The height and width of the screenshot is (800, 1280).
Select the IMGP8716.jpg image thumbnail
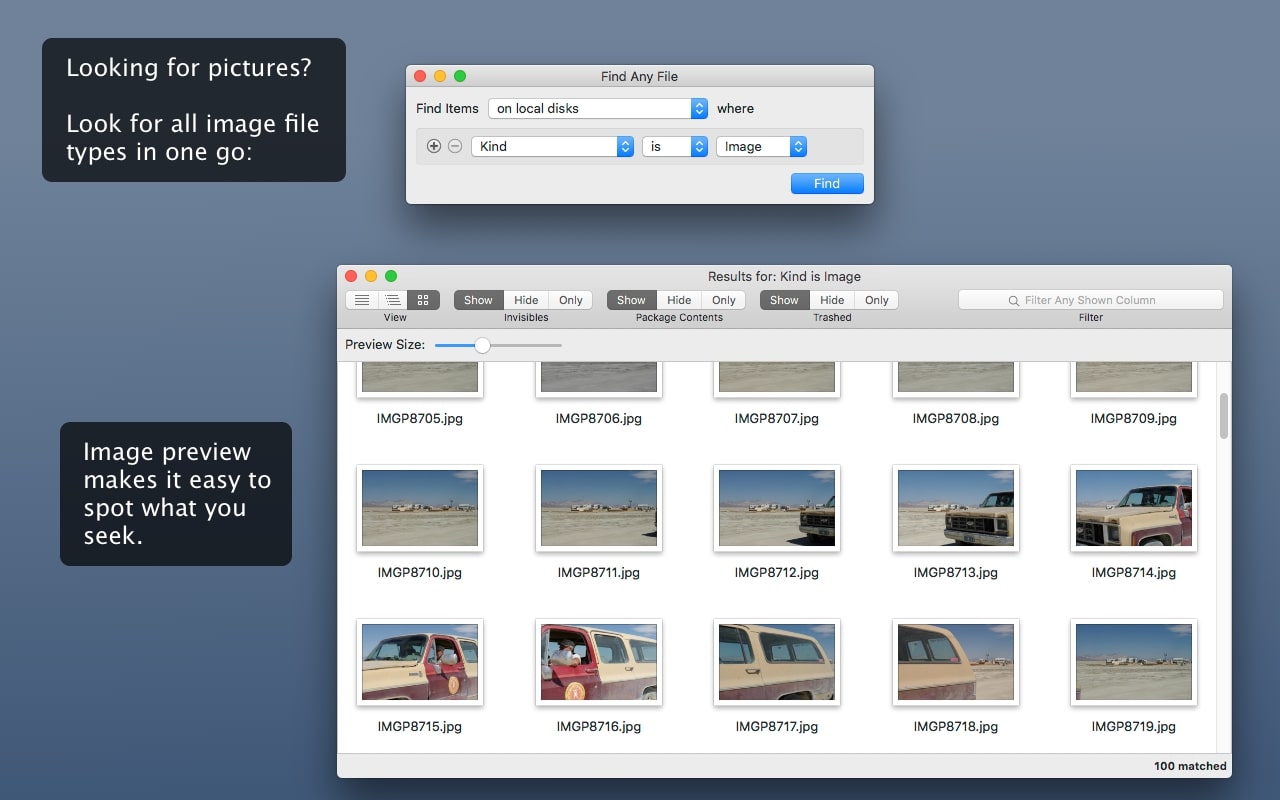tap(598, 662)
